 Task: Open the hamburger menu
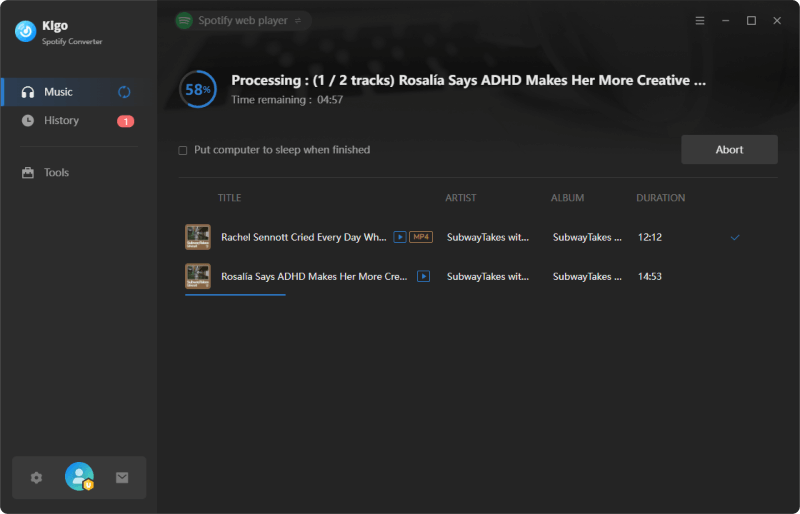(x=700, y=20)
